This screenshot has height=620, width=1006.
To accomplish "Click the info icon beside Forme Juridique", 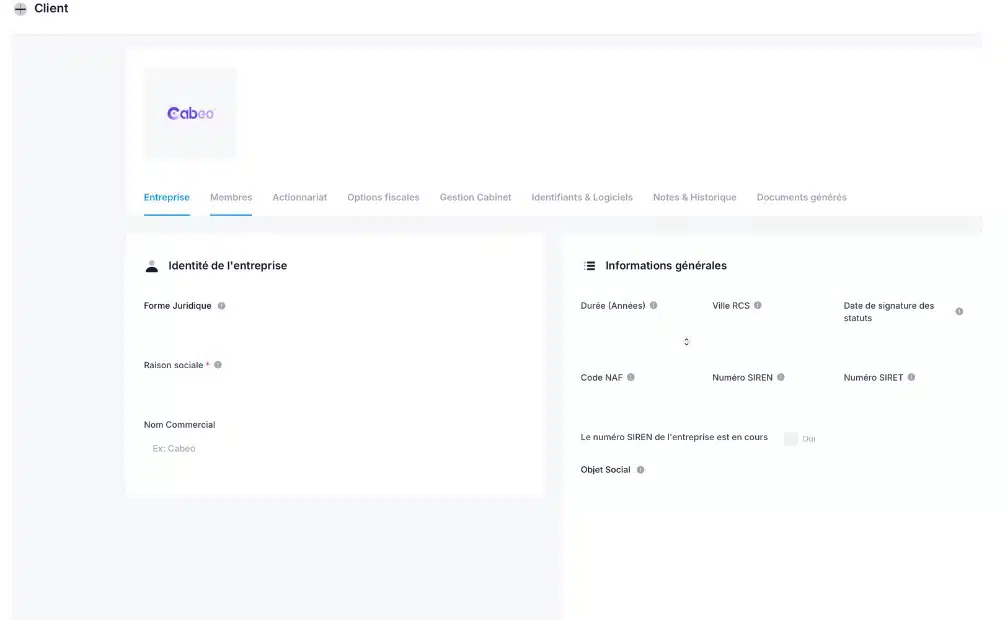I will (x=222, y=306).
